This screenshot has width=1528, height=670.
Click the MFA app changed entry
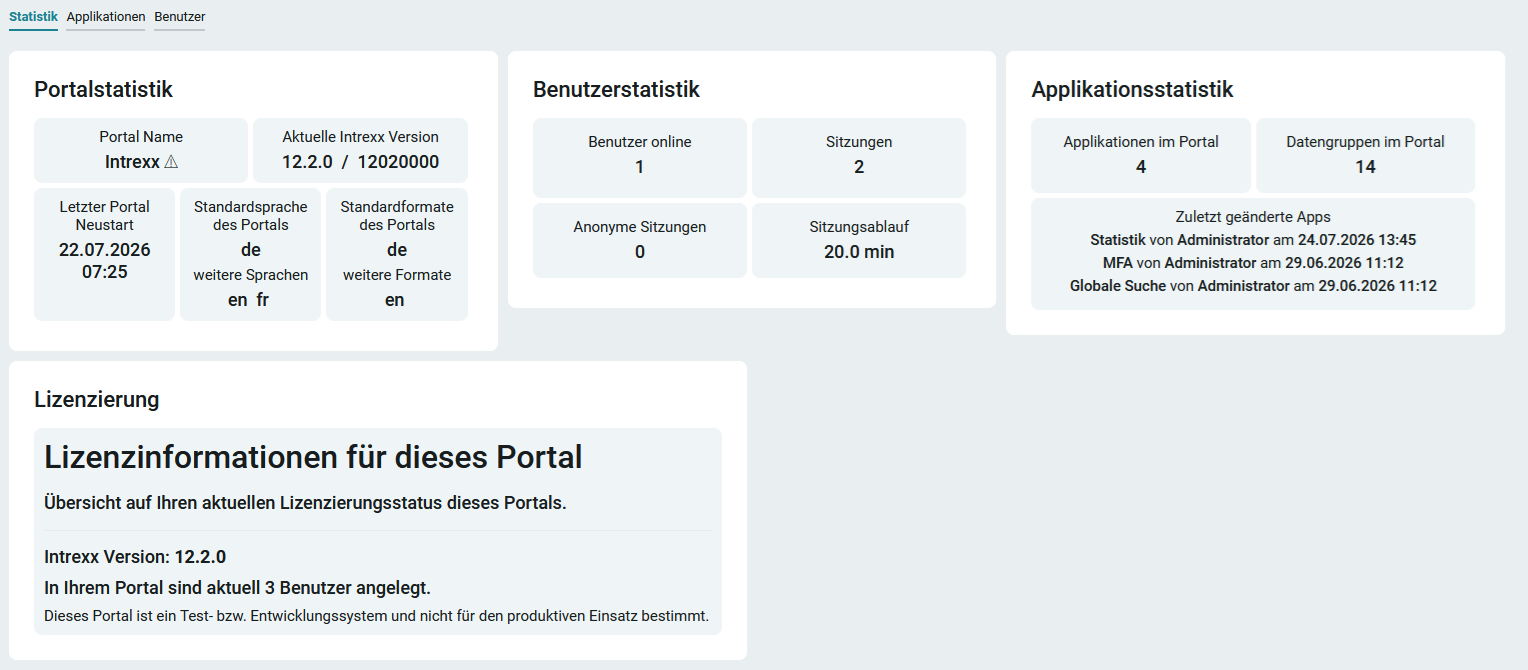[x=1253, y=263]
